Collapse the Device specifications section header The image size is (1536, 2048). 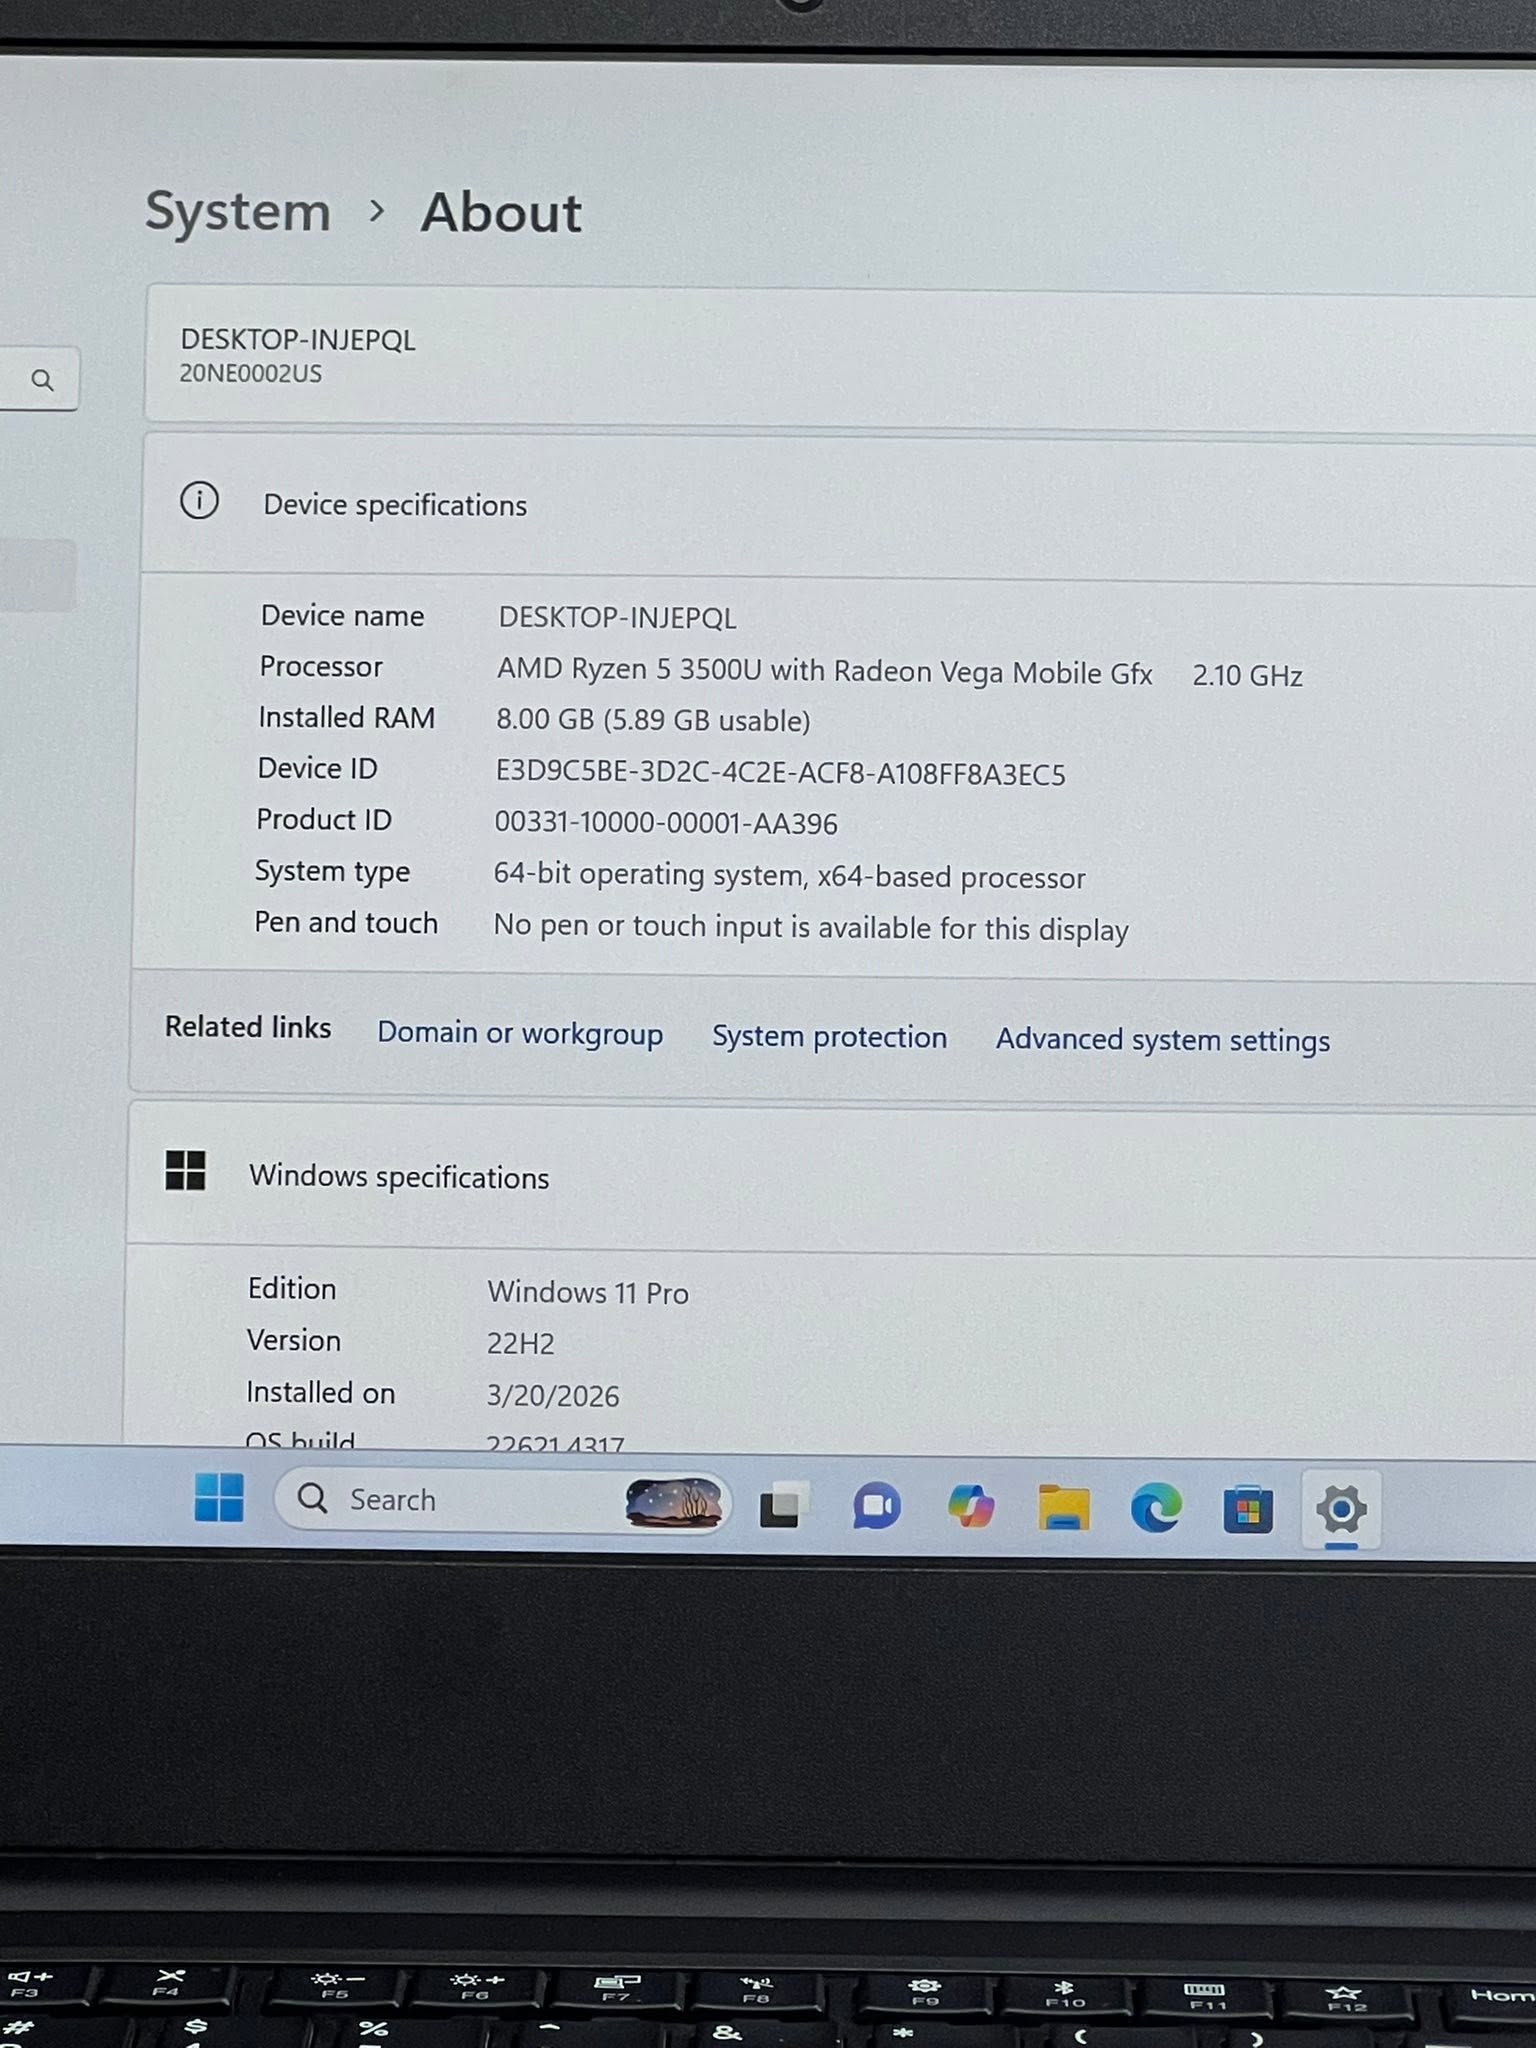click(x=838, y=507)
